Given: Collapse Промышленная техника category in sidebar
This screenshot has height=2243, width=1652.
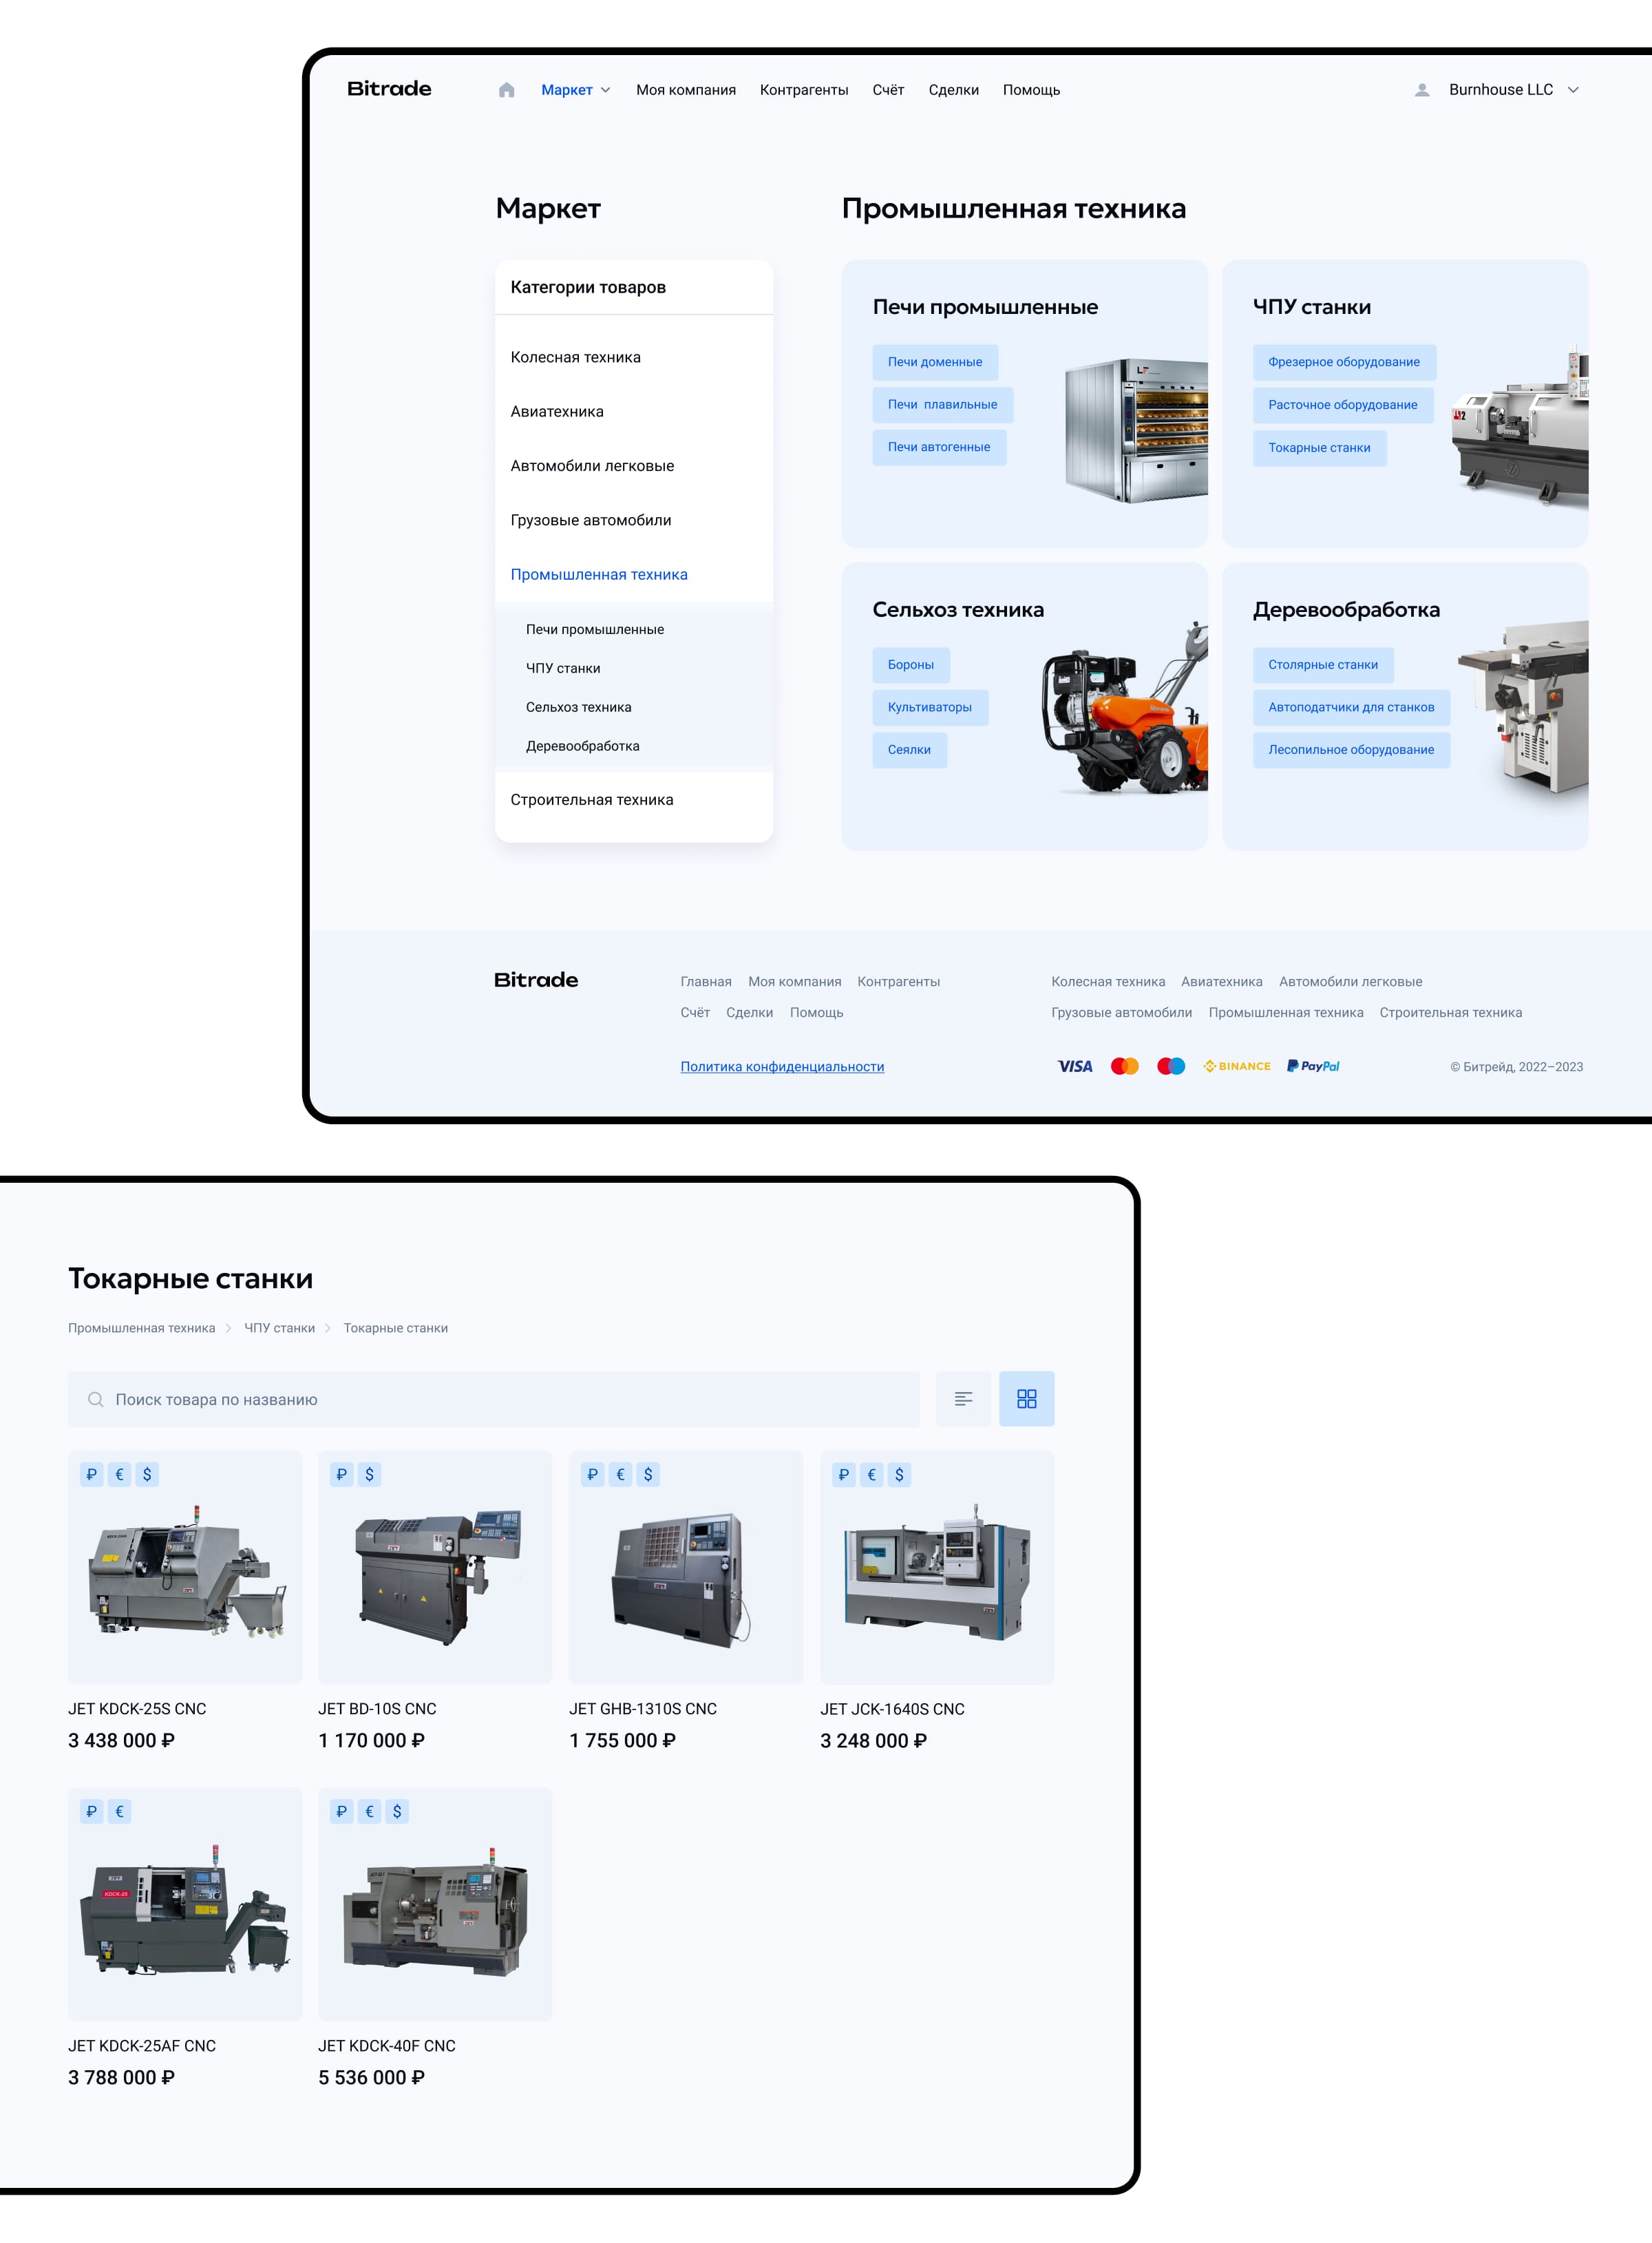Looking at the screenshot, I should [598, 574].
